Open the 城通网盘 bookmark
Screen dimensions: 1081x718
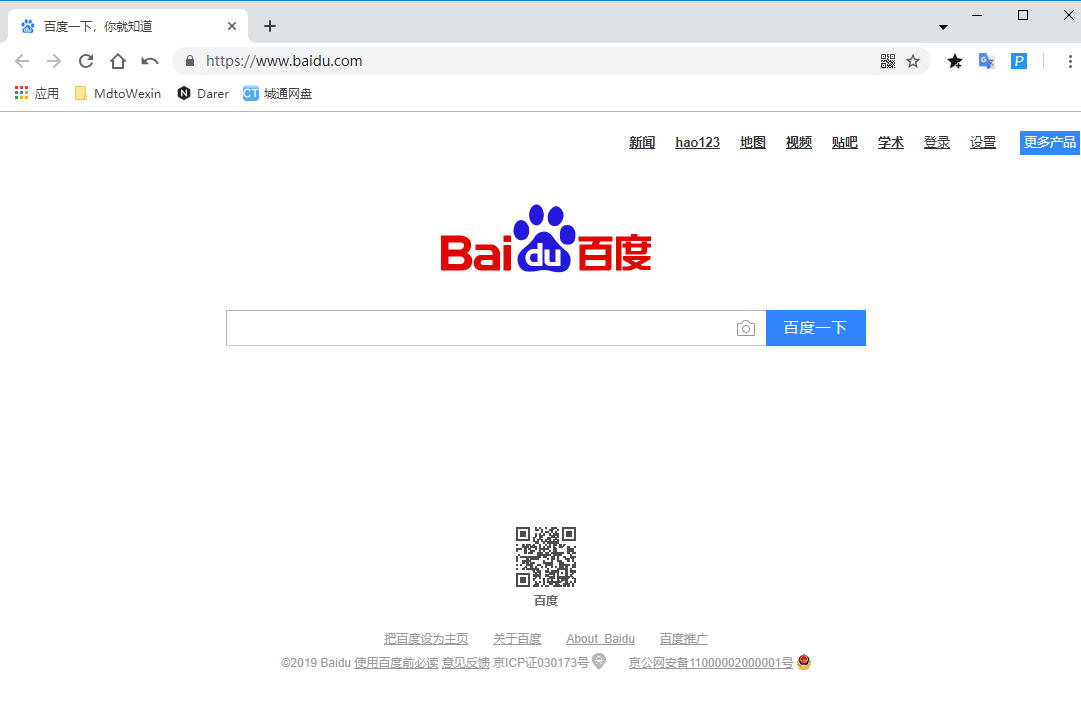[x=277, y=93]
